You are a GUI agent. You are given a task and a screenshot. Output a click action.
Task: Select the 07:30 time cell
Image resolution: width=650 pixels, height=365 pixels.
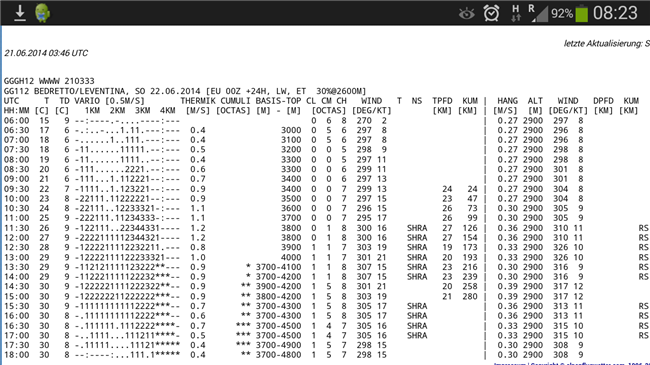pyautogui.click(x=17, y=150)
